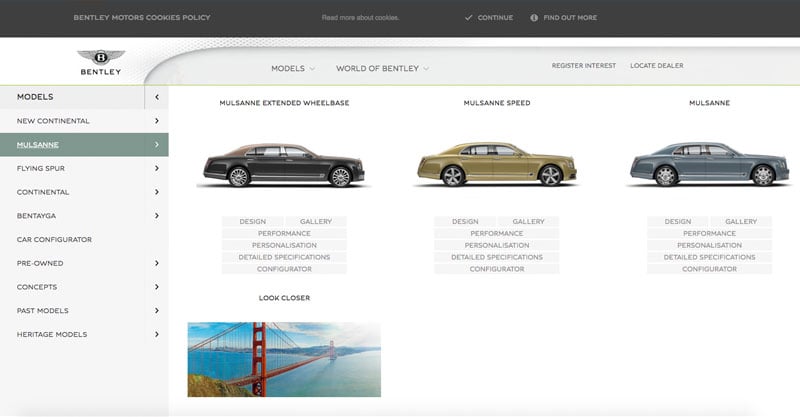Click Find Out More in cookies bar
This screenshot has width=800, height=417.
coord(570,17)
